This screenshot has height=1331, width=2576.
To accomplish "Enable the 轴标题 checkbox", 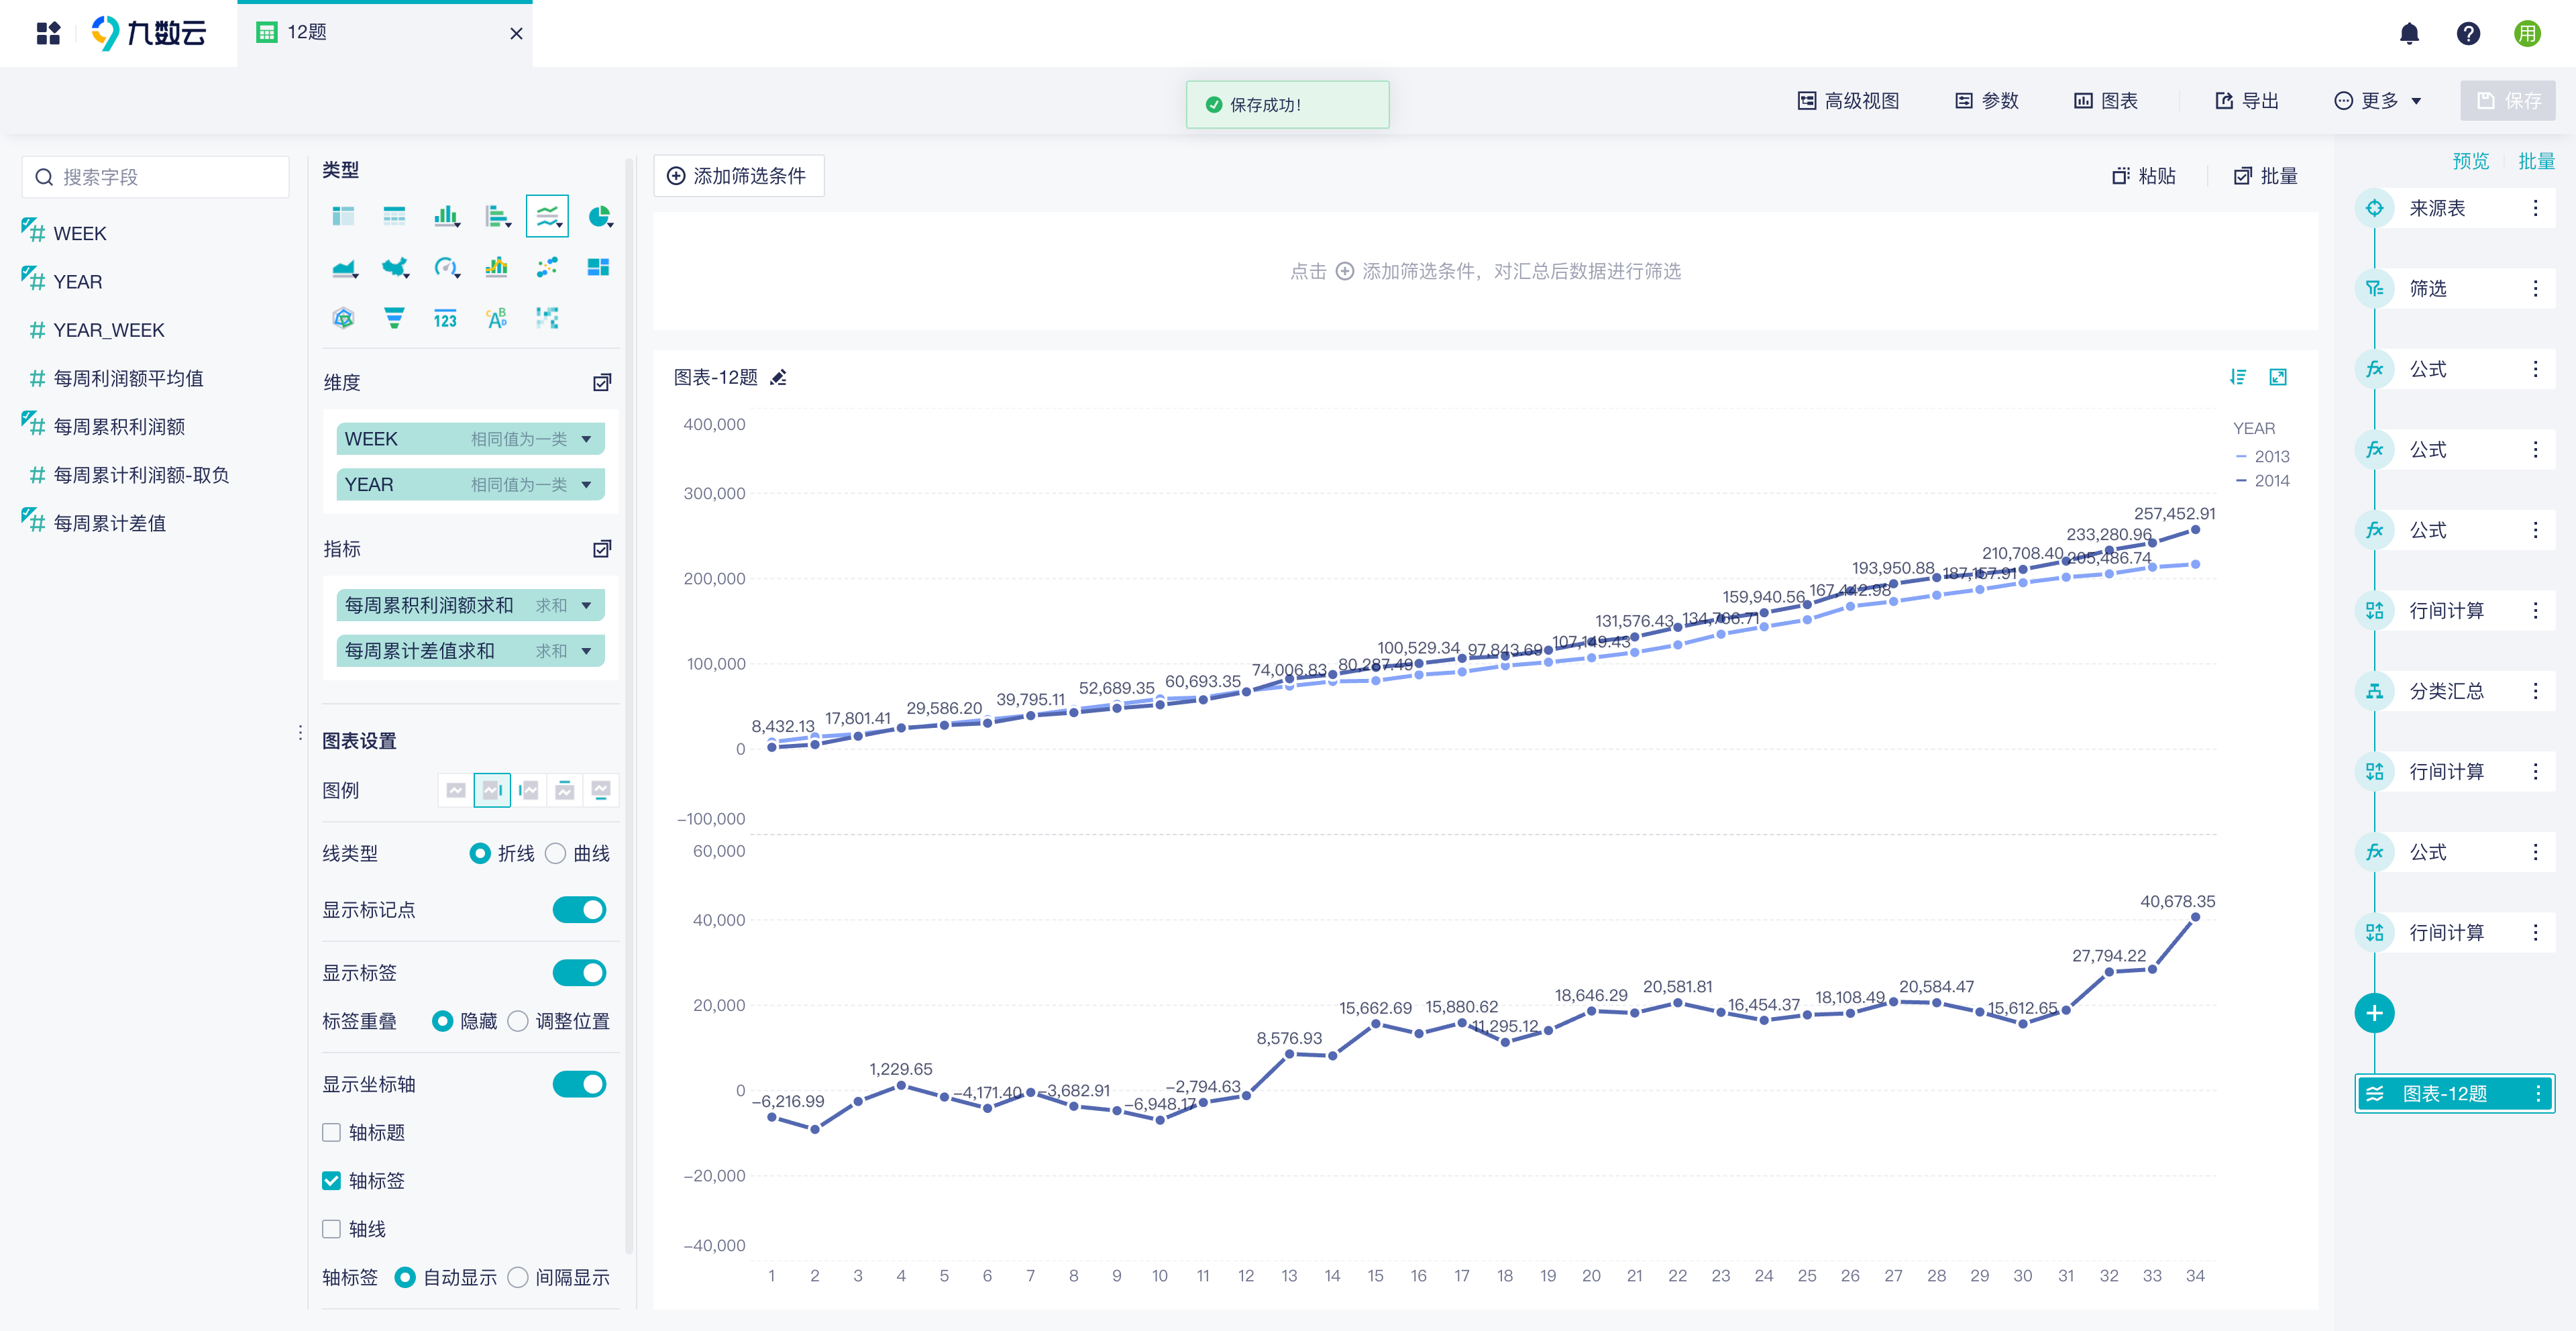I will [x=331, y=1132].
